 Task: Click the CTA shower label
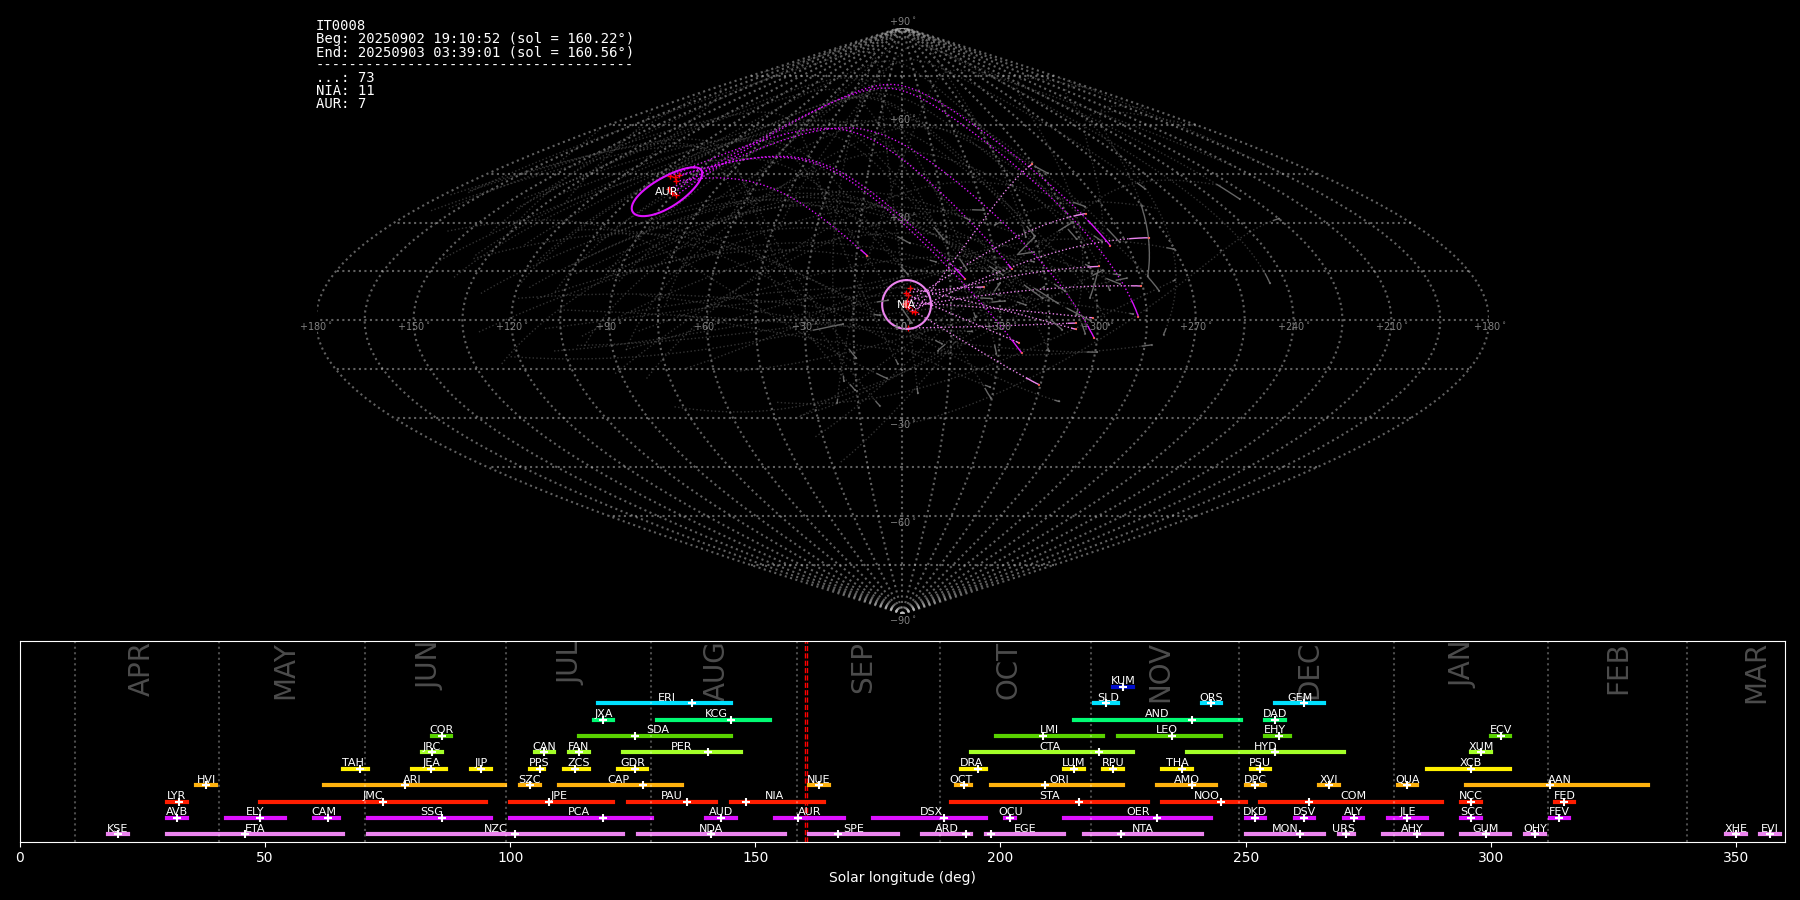pos(1049,747)
